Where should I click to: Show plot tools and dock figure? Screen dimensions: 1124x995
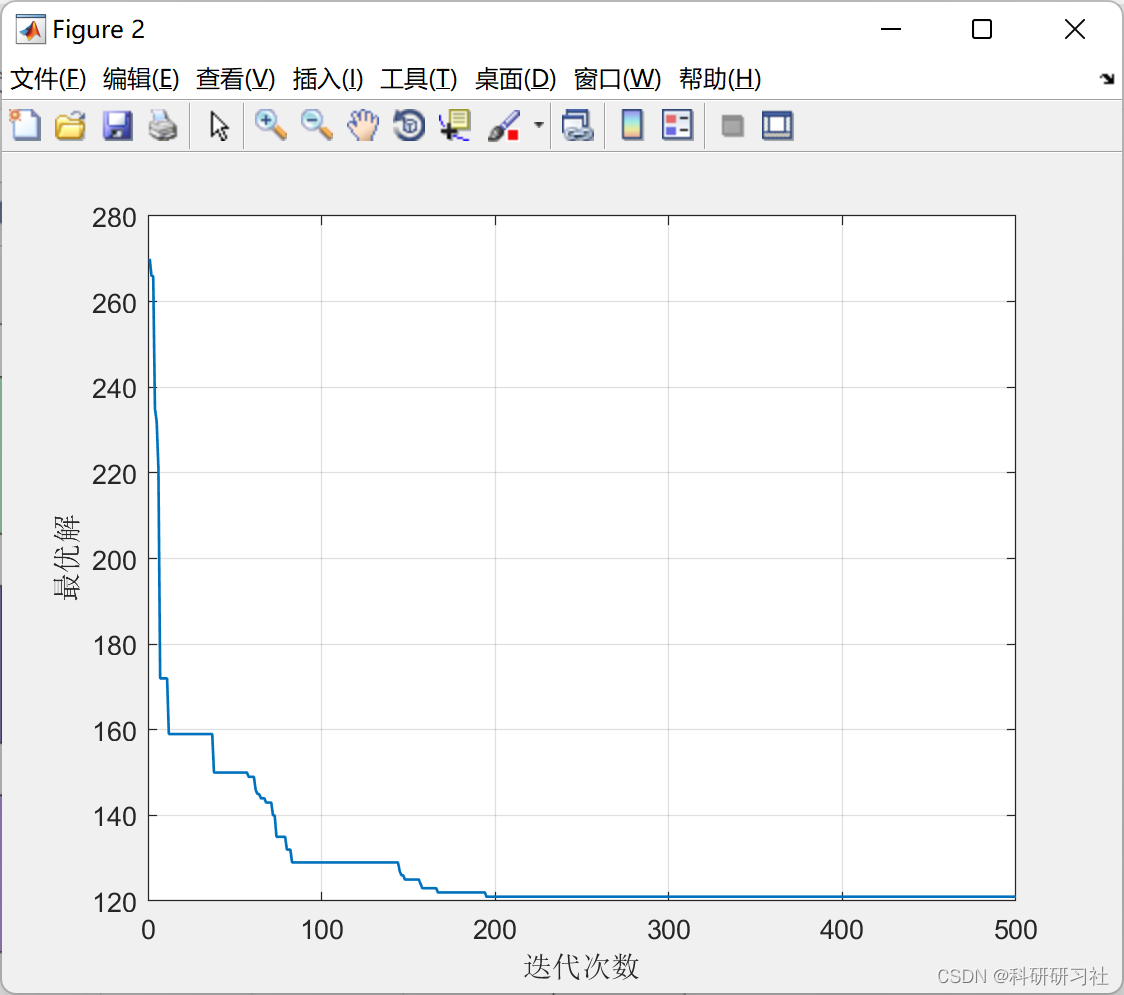coord(777,125)
